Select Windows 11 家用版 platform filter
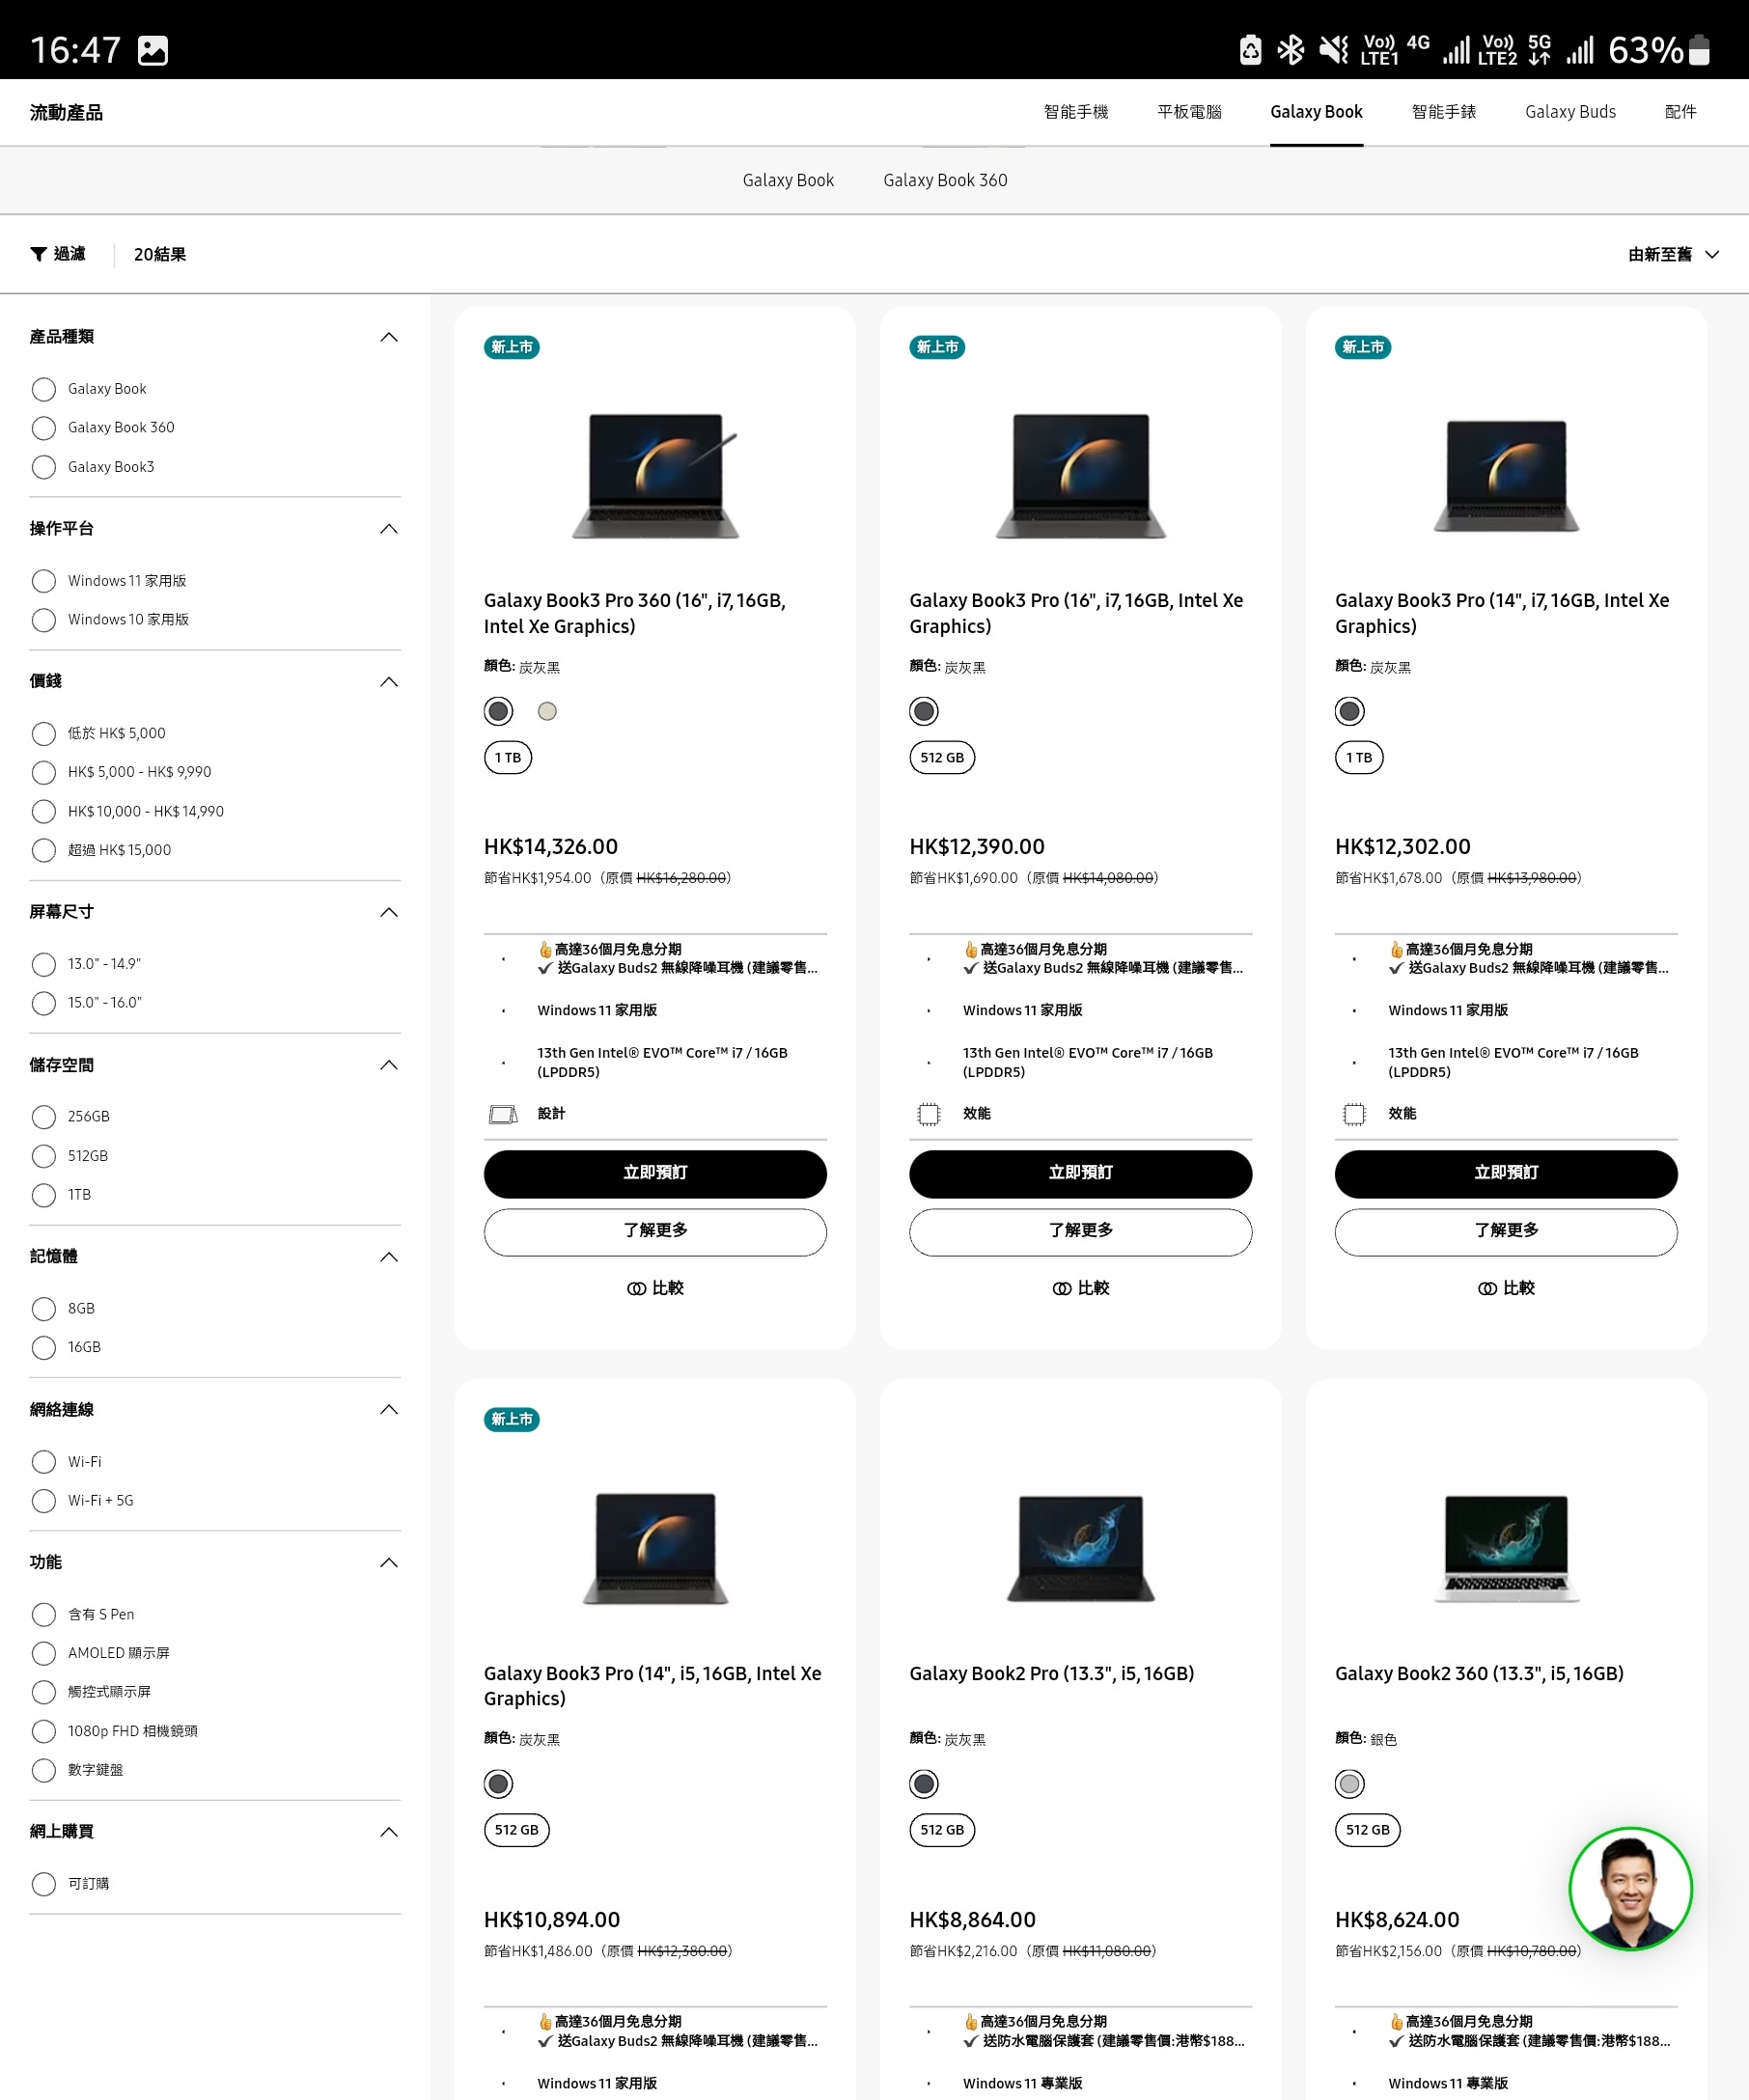This screenshot has height=2100, width=1749. 43,581
